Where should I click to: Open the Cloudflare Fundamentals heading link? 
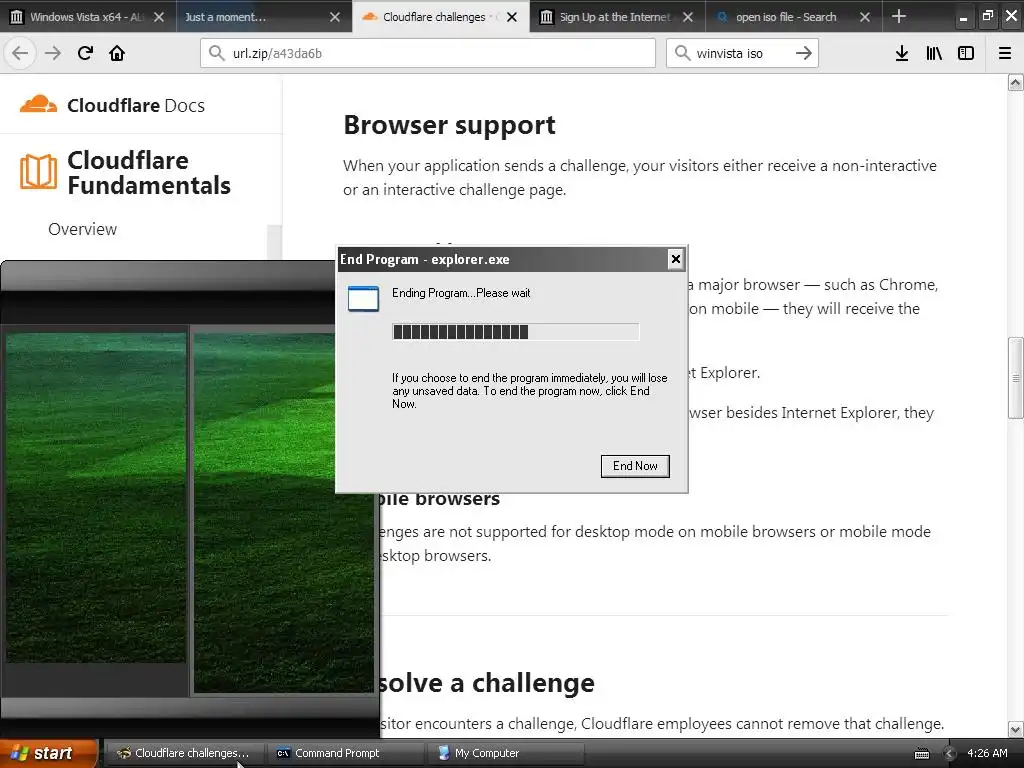tap(149, 172)
